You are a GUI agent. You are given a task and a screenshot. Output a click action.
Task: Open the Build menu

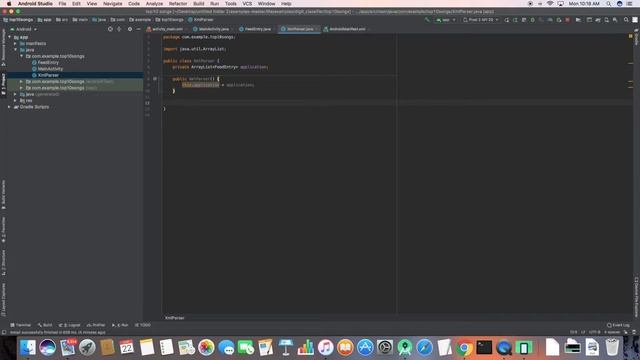click(199, 4)
